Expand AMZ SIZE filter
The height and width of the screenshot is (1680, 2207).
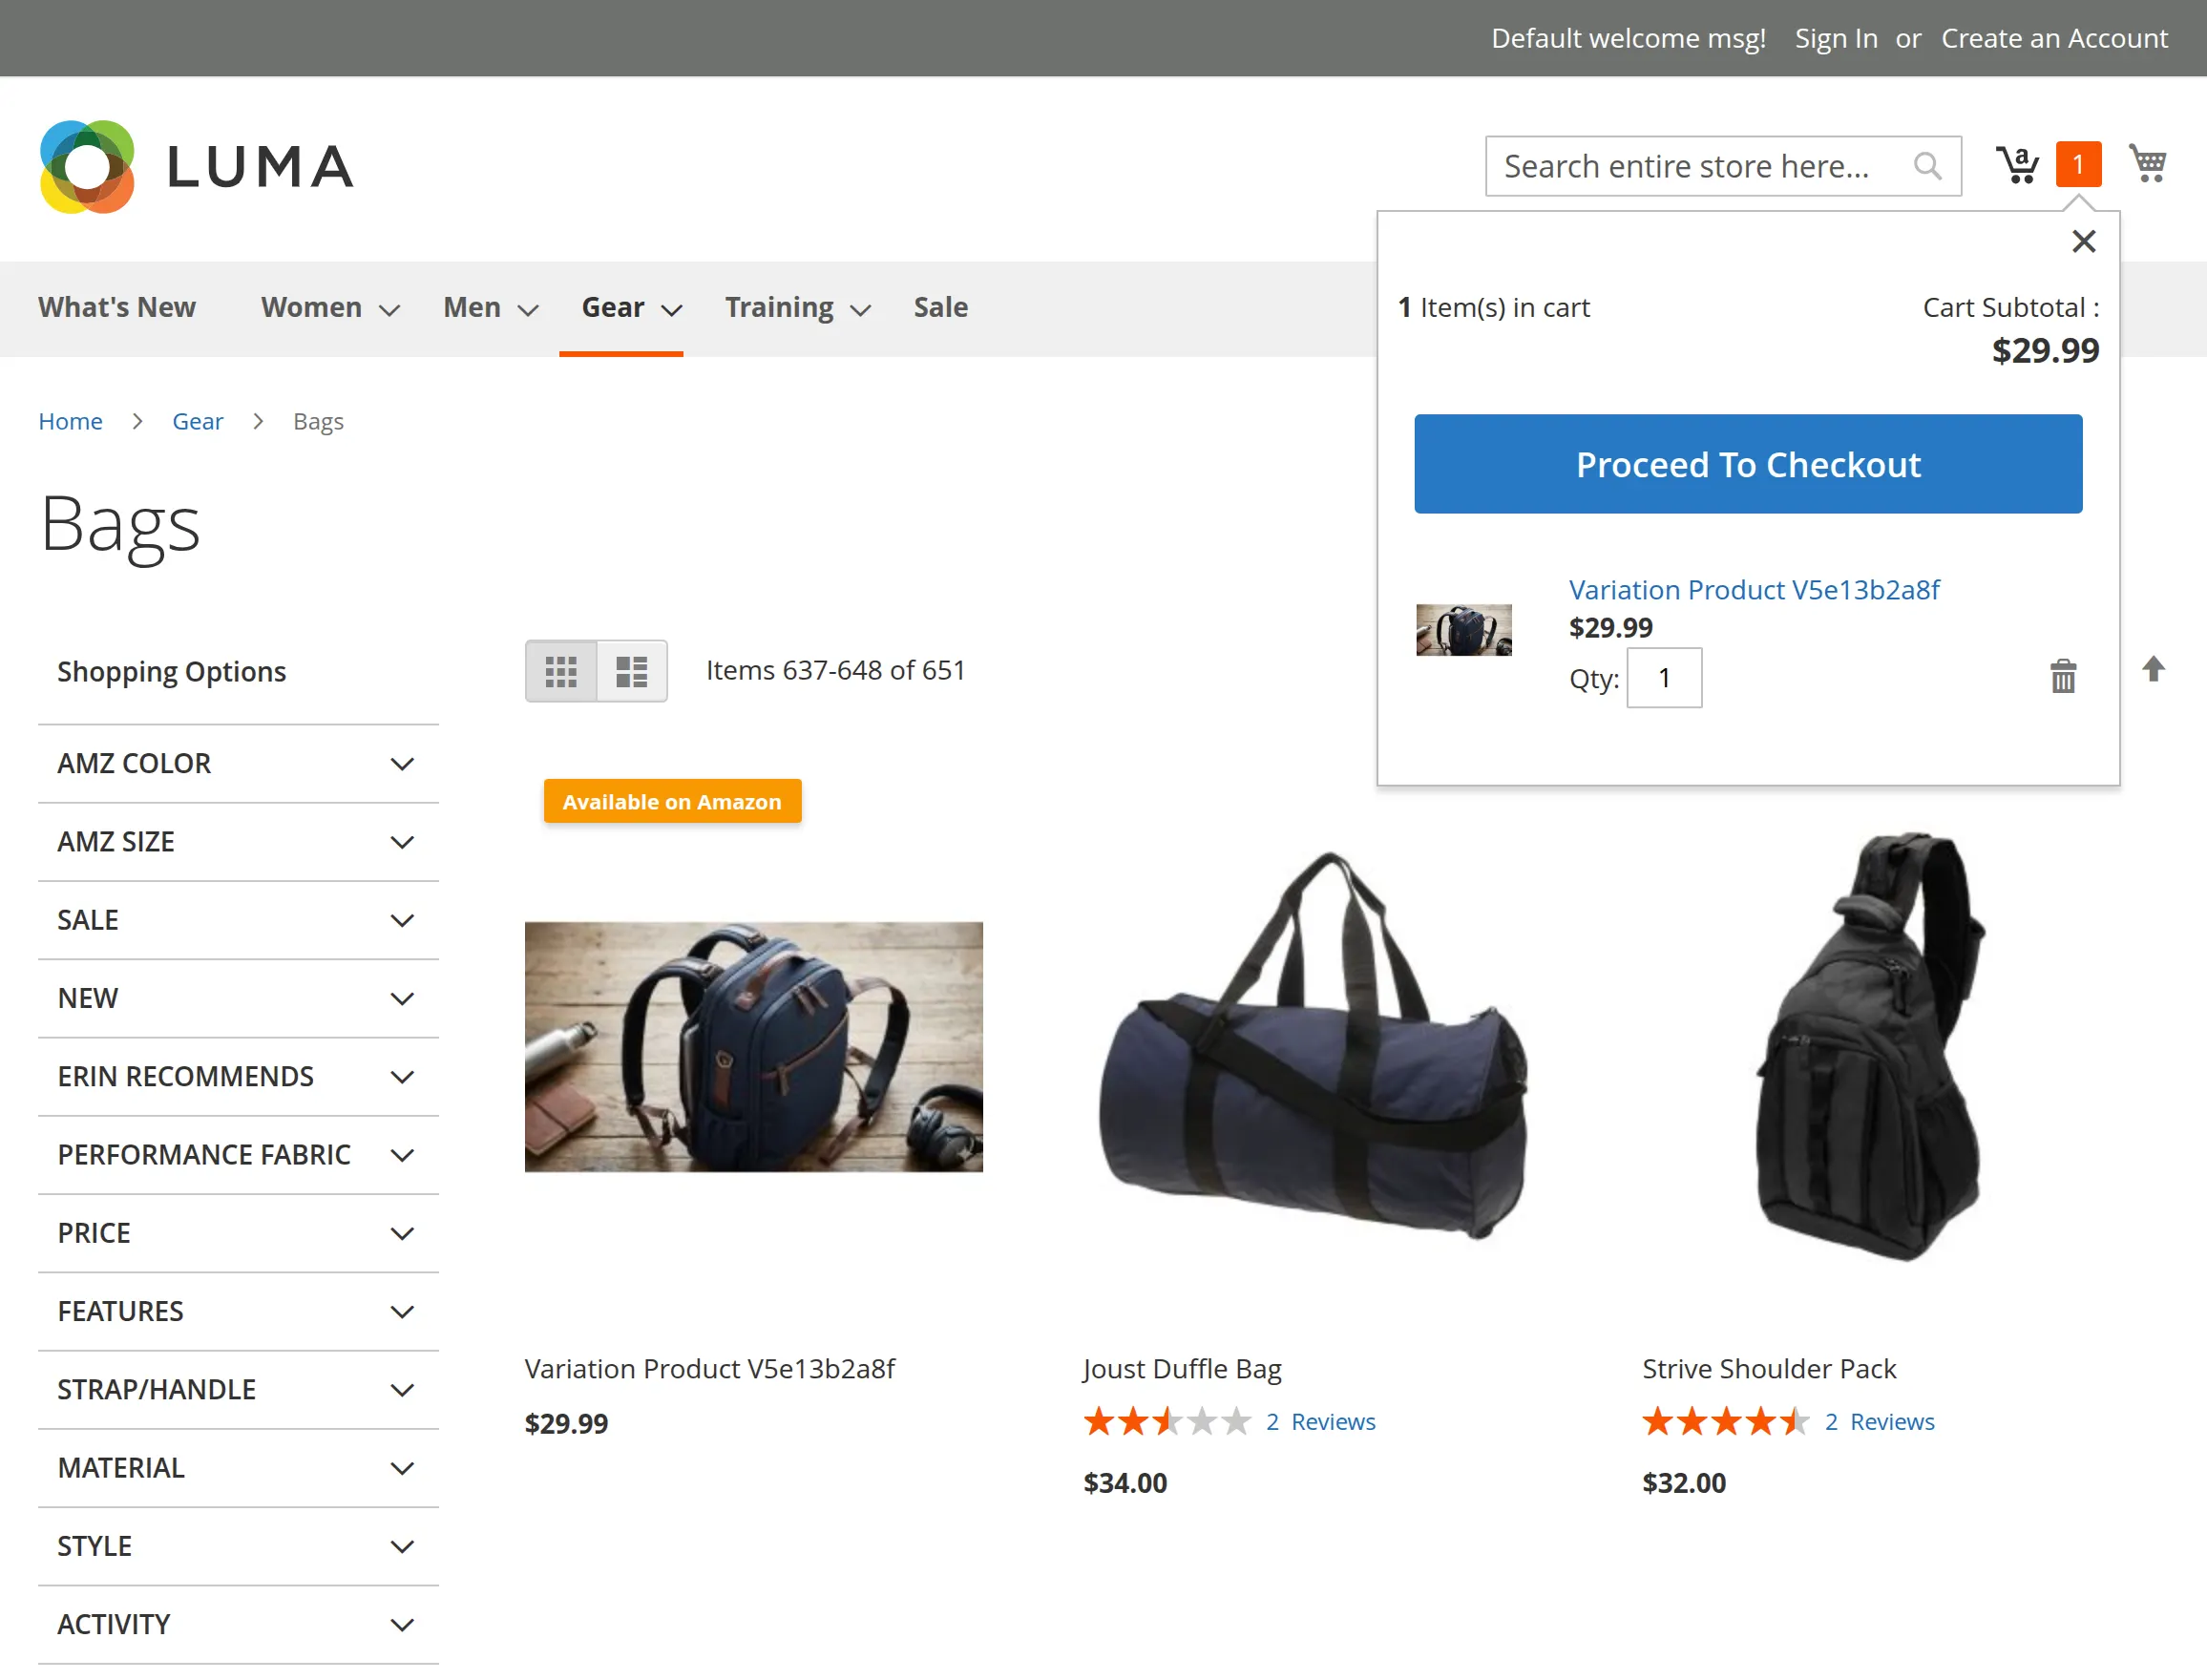point(238,842)
